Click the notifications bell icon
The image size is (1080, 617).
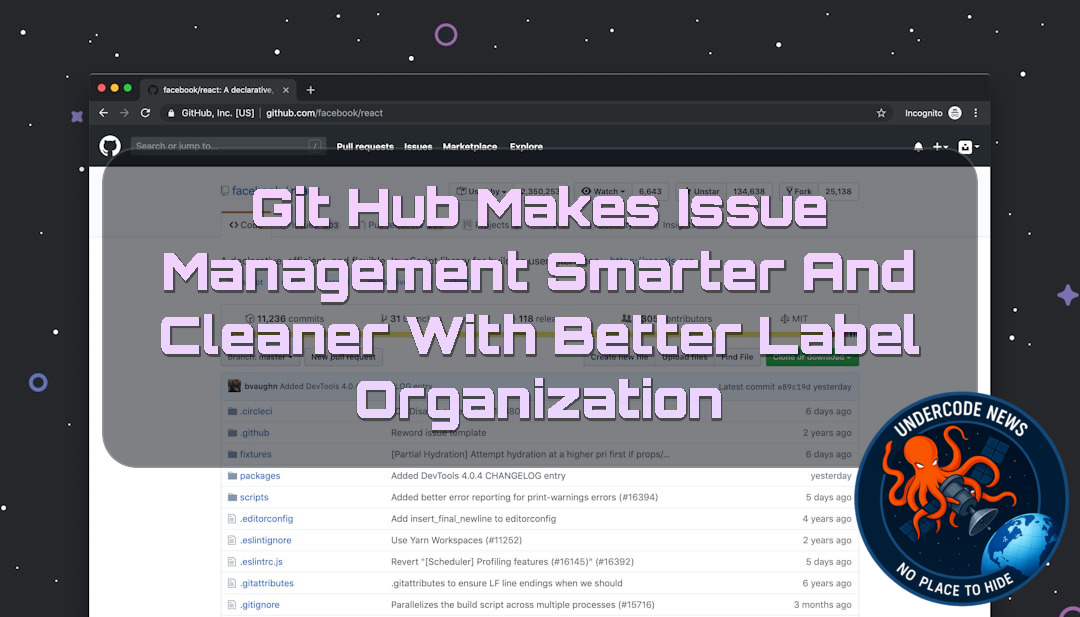point(918,147)
